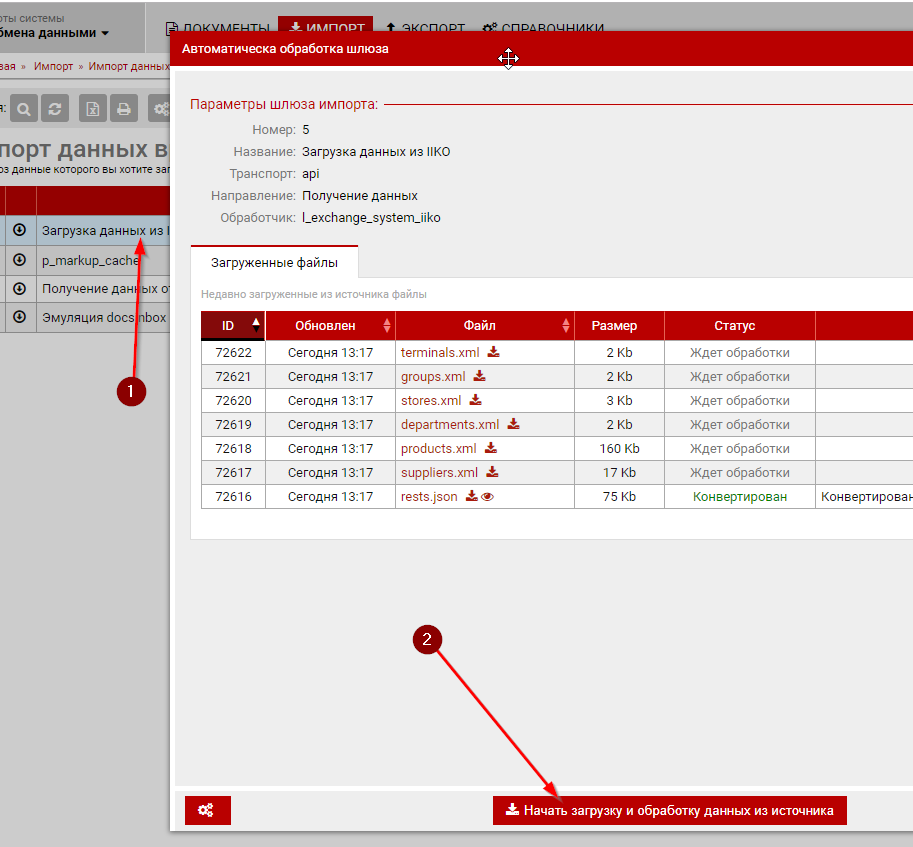The image size is (913, 847).
Task: Click the Excel export toolbar icon
Action: pyautogui.click(x=92, y=109)
